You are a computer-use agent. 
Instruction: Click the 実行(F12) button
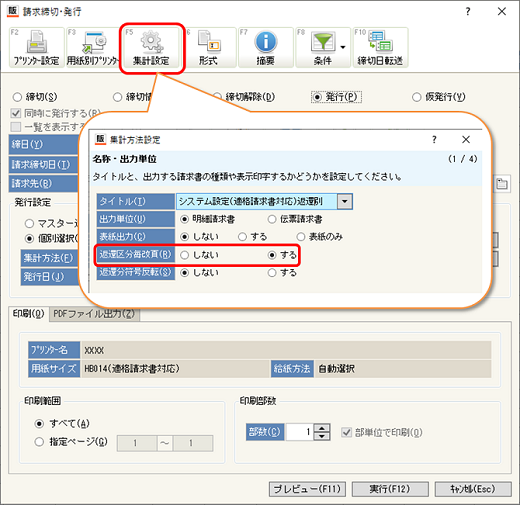(x=390, y=489)
